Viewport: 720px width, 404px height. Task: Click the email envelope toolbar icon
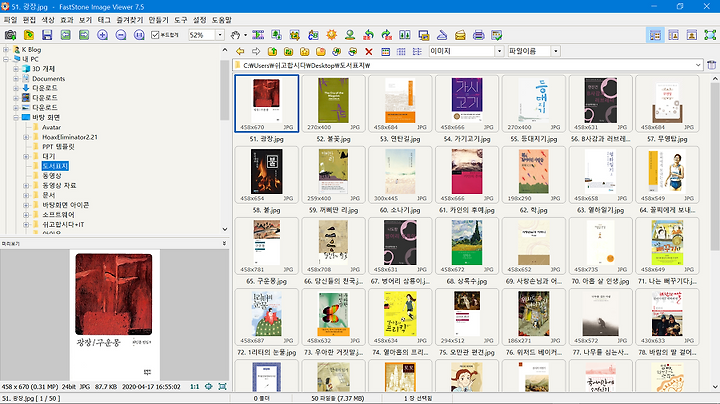460,35
